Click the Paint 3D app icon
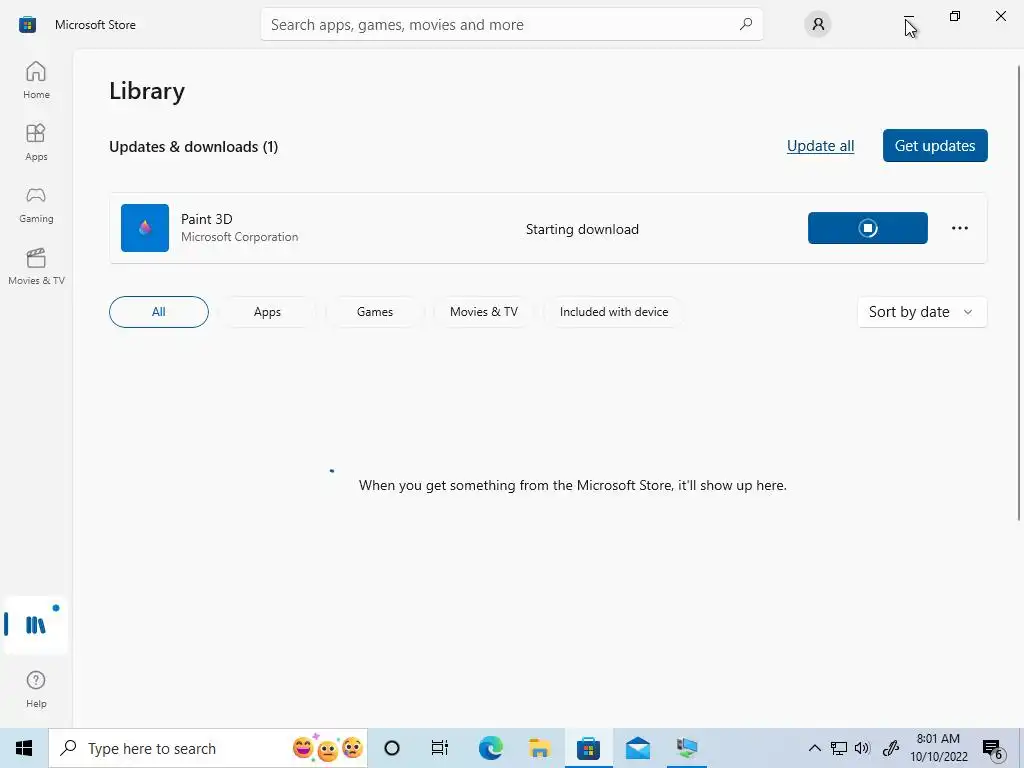This screenshot has height=768, width=1024. (145, 228)
